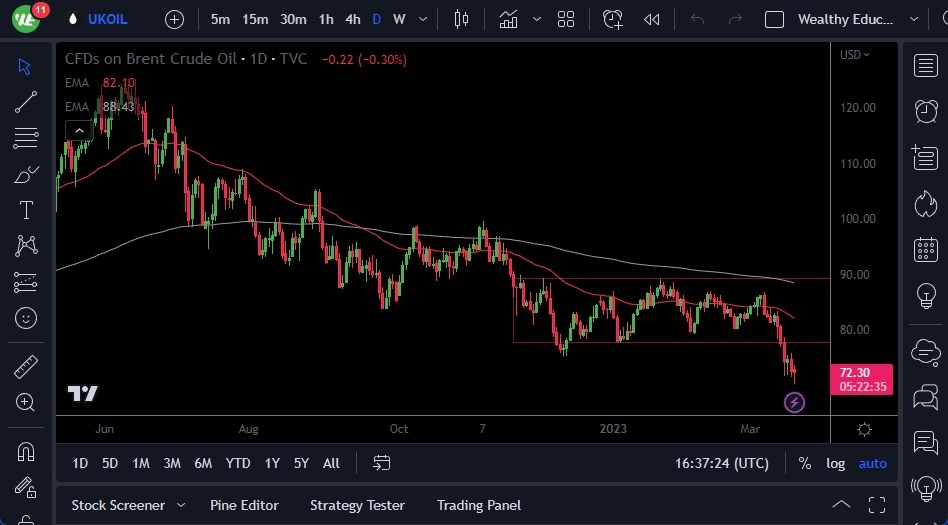Pick the measure ruler tool
The height and width of the screenshot is (525, 948).
(x=26, y=367)
